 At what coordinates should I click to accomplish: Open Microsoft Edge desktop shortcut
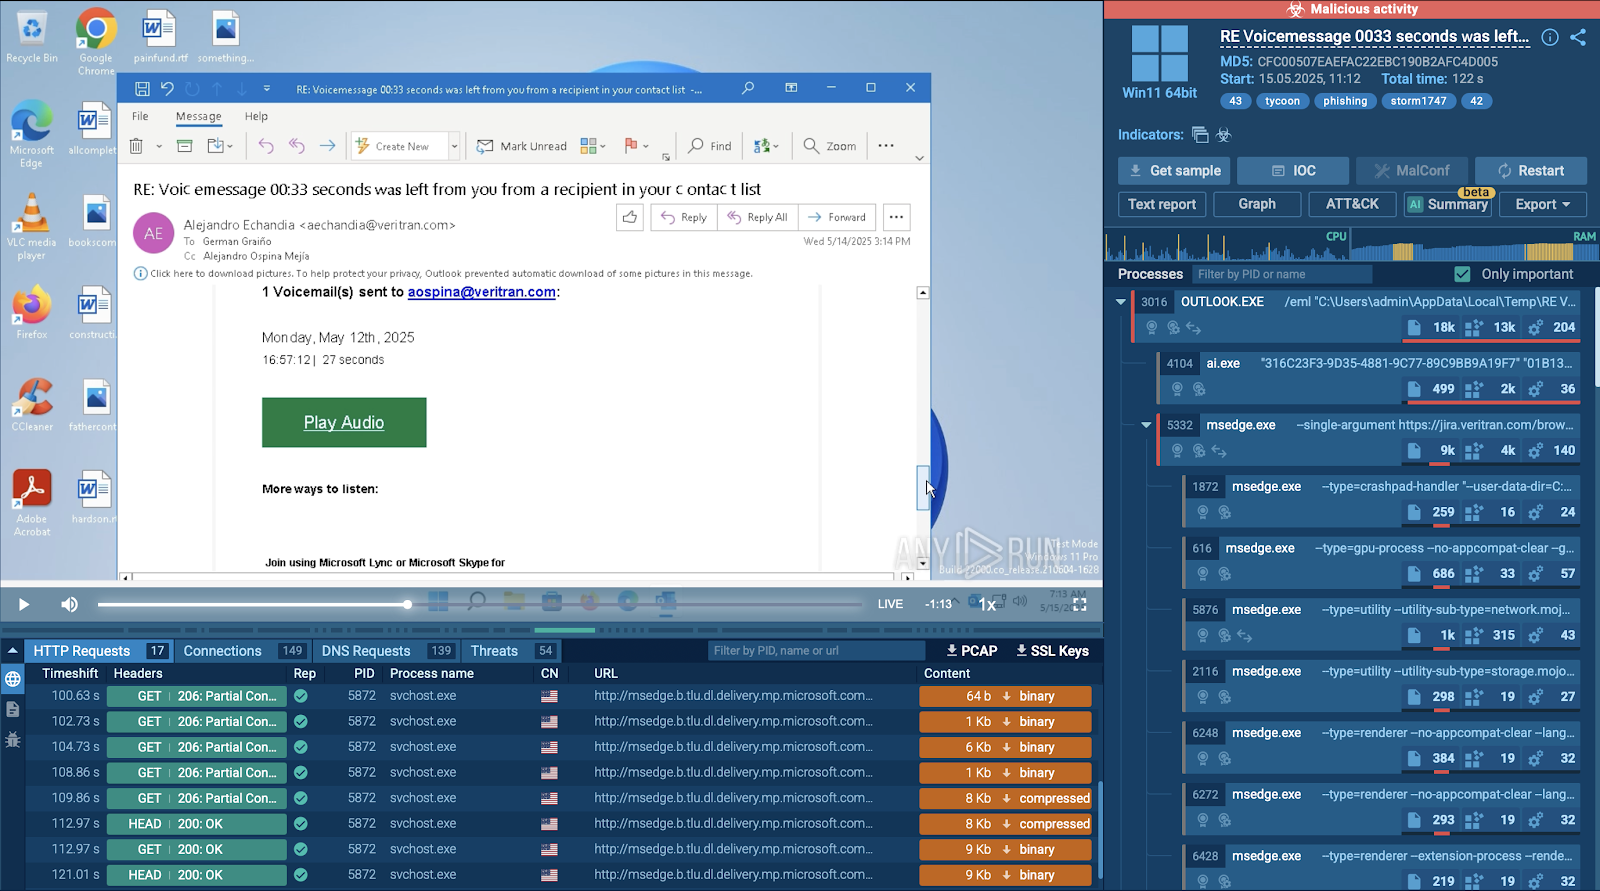point(32,135)
